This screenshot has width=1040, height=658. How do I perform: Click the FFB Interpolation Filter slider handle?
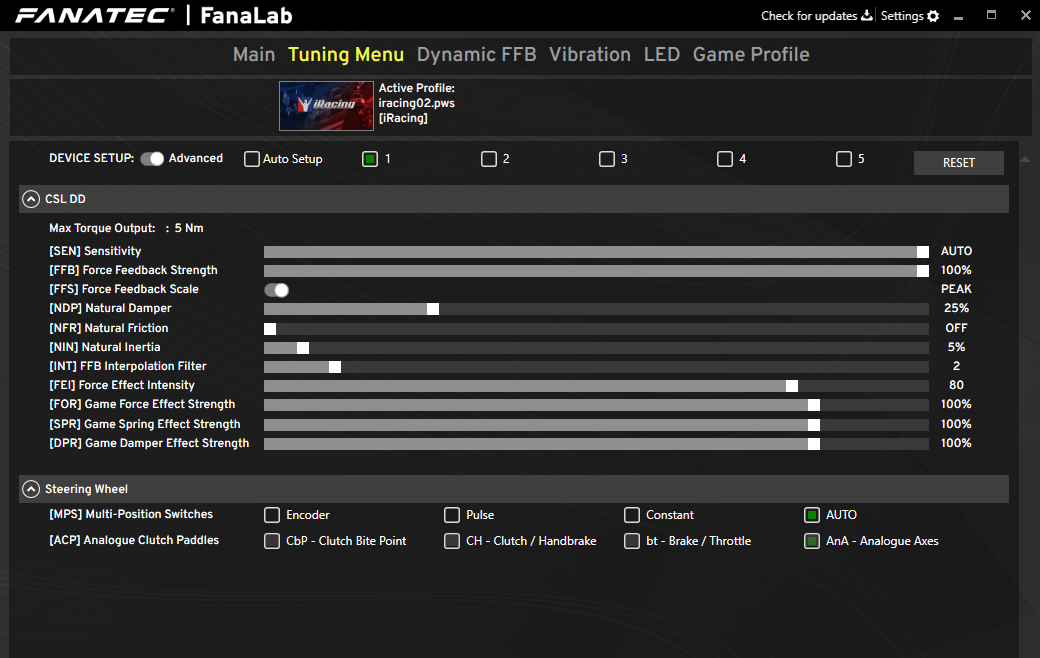[335, 367]
